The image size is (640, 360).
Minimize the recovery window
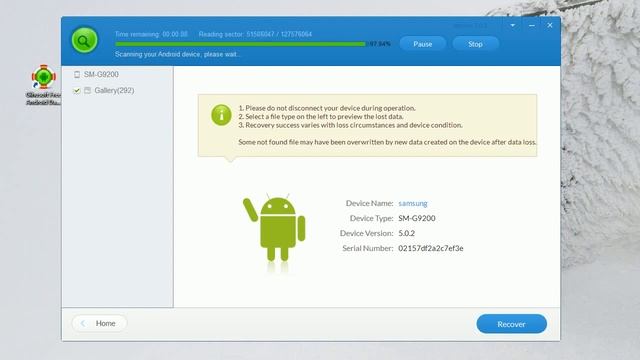coord(532,25)
